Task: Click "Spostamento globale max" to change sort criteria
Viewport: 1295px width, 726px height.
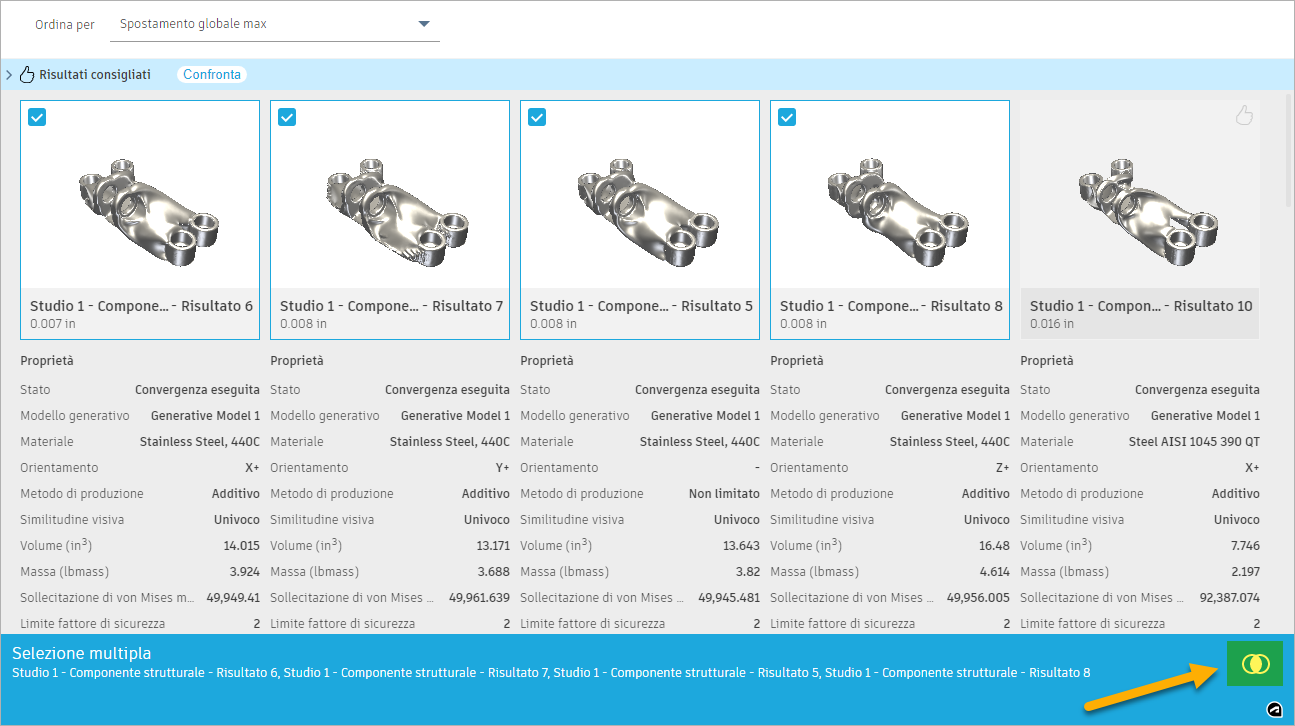Action: point(193,22)
